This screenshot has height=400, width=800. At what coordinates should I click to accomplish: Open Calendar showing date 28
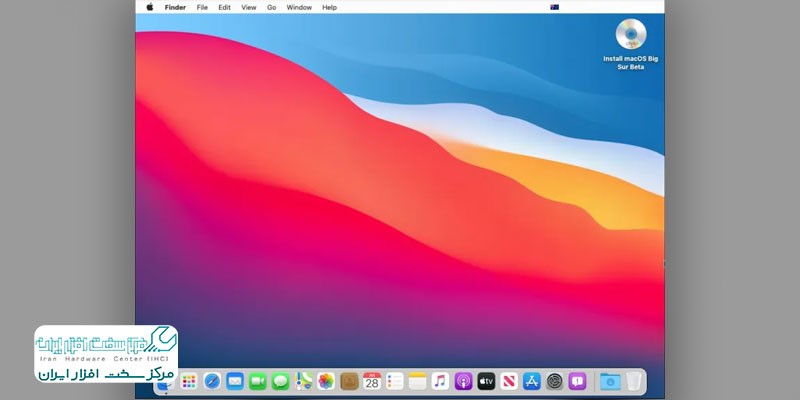372,381
